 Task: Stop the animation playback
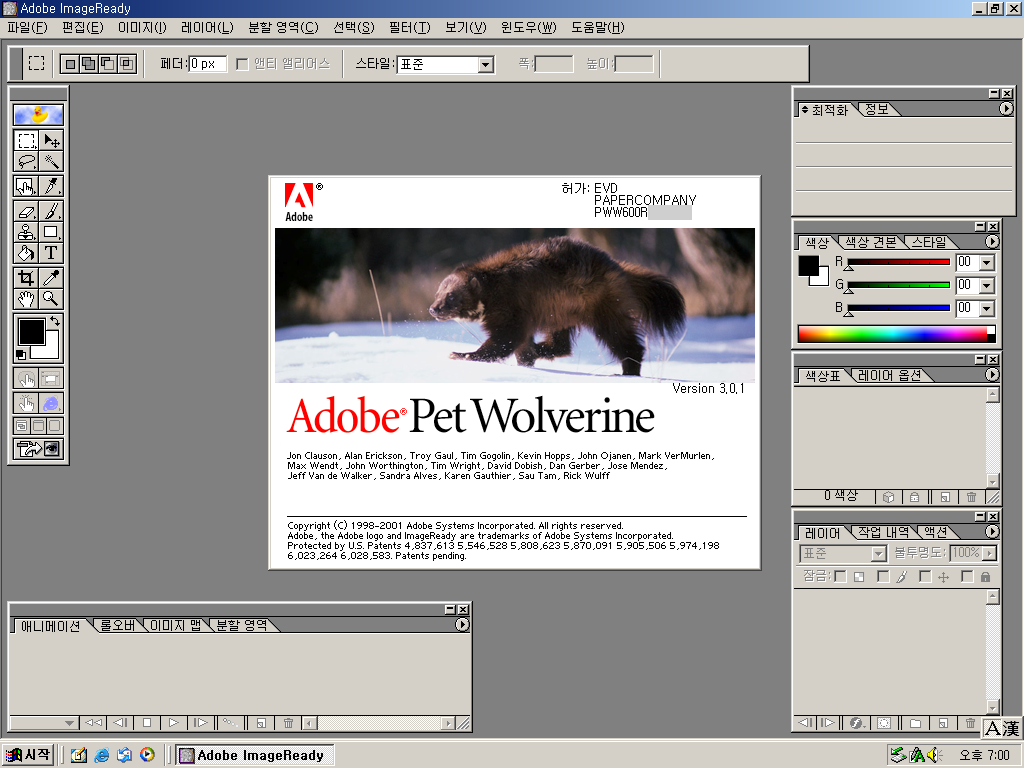147,723
